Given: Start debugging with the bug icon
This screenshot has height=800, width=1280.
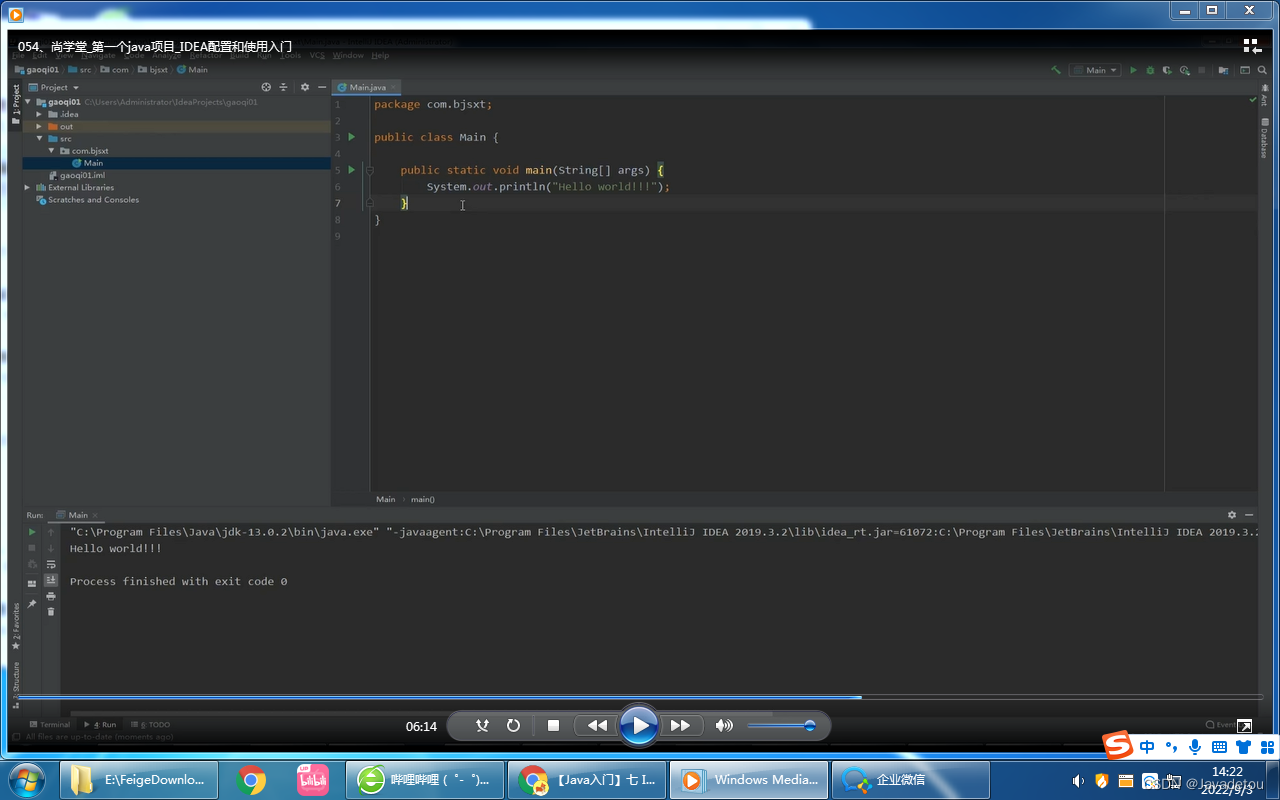Looking at the screenshot, I should tap(1150, 70).
